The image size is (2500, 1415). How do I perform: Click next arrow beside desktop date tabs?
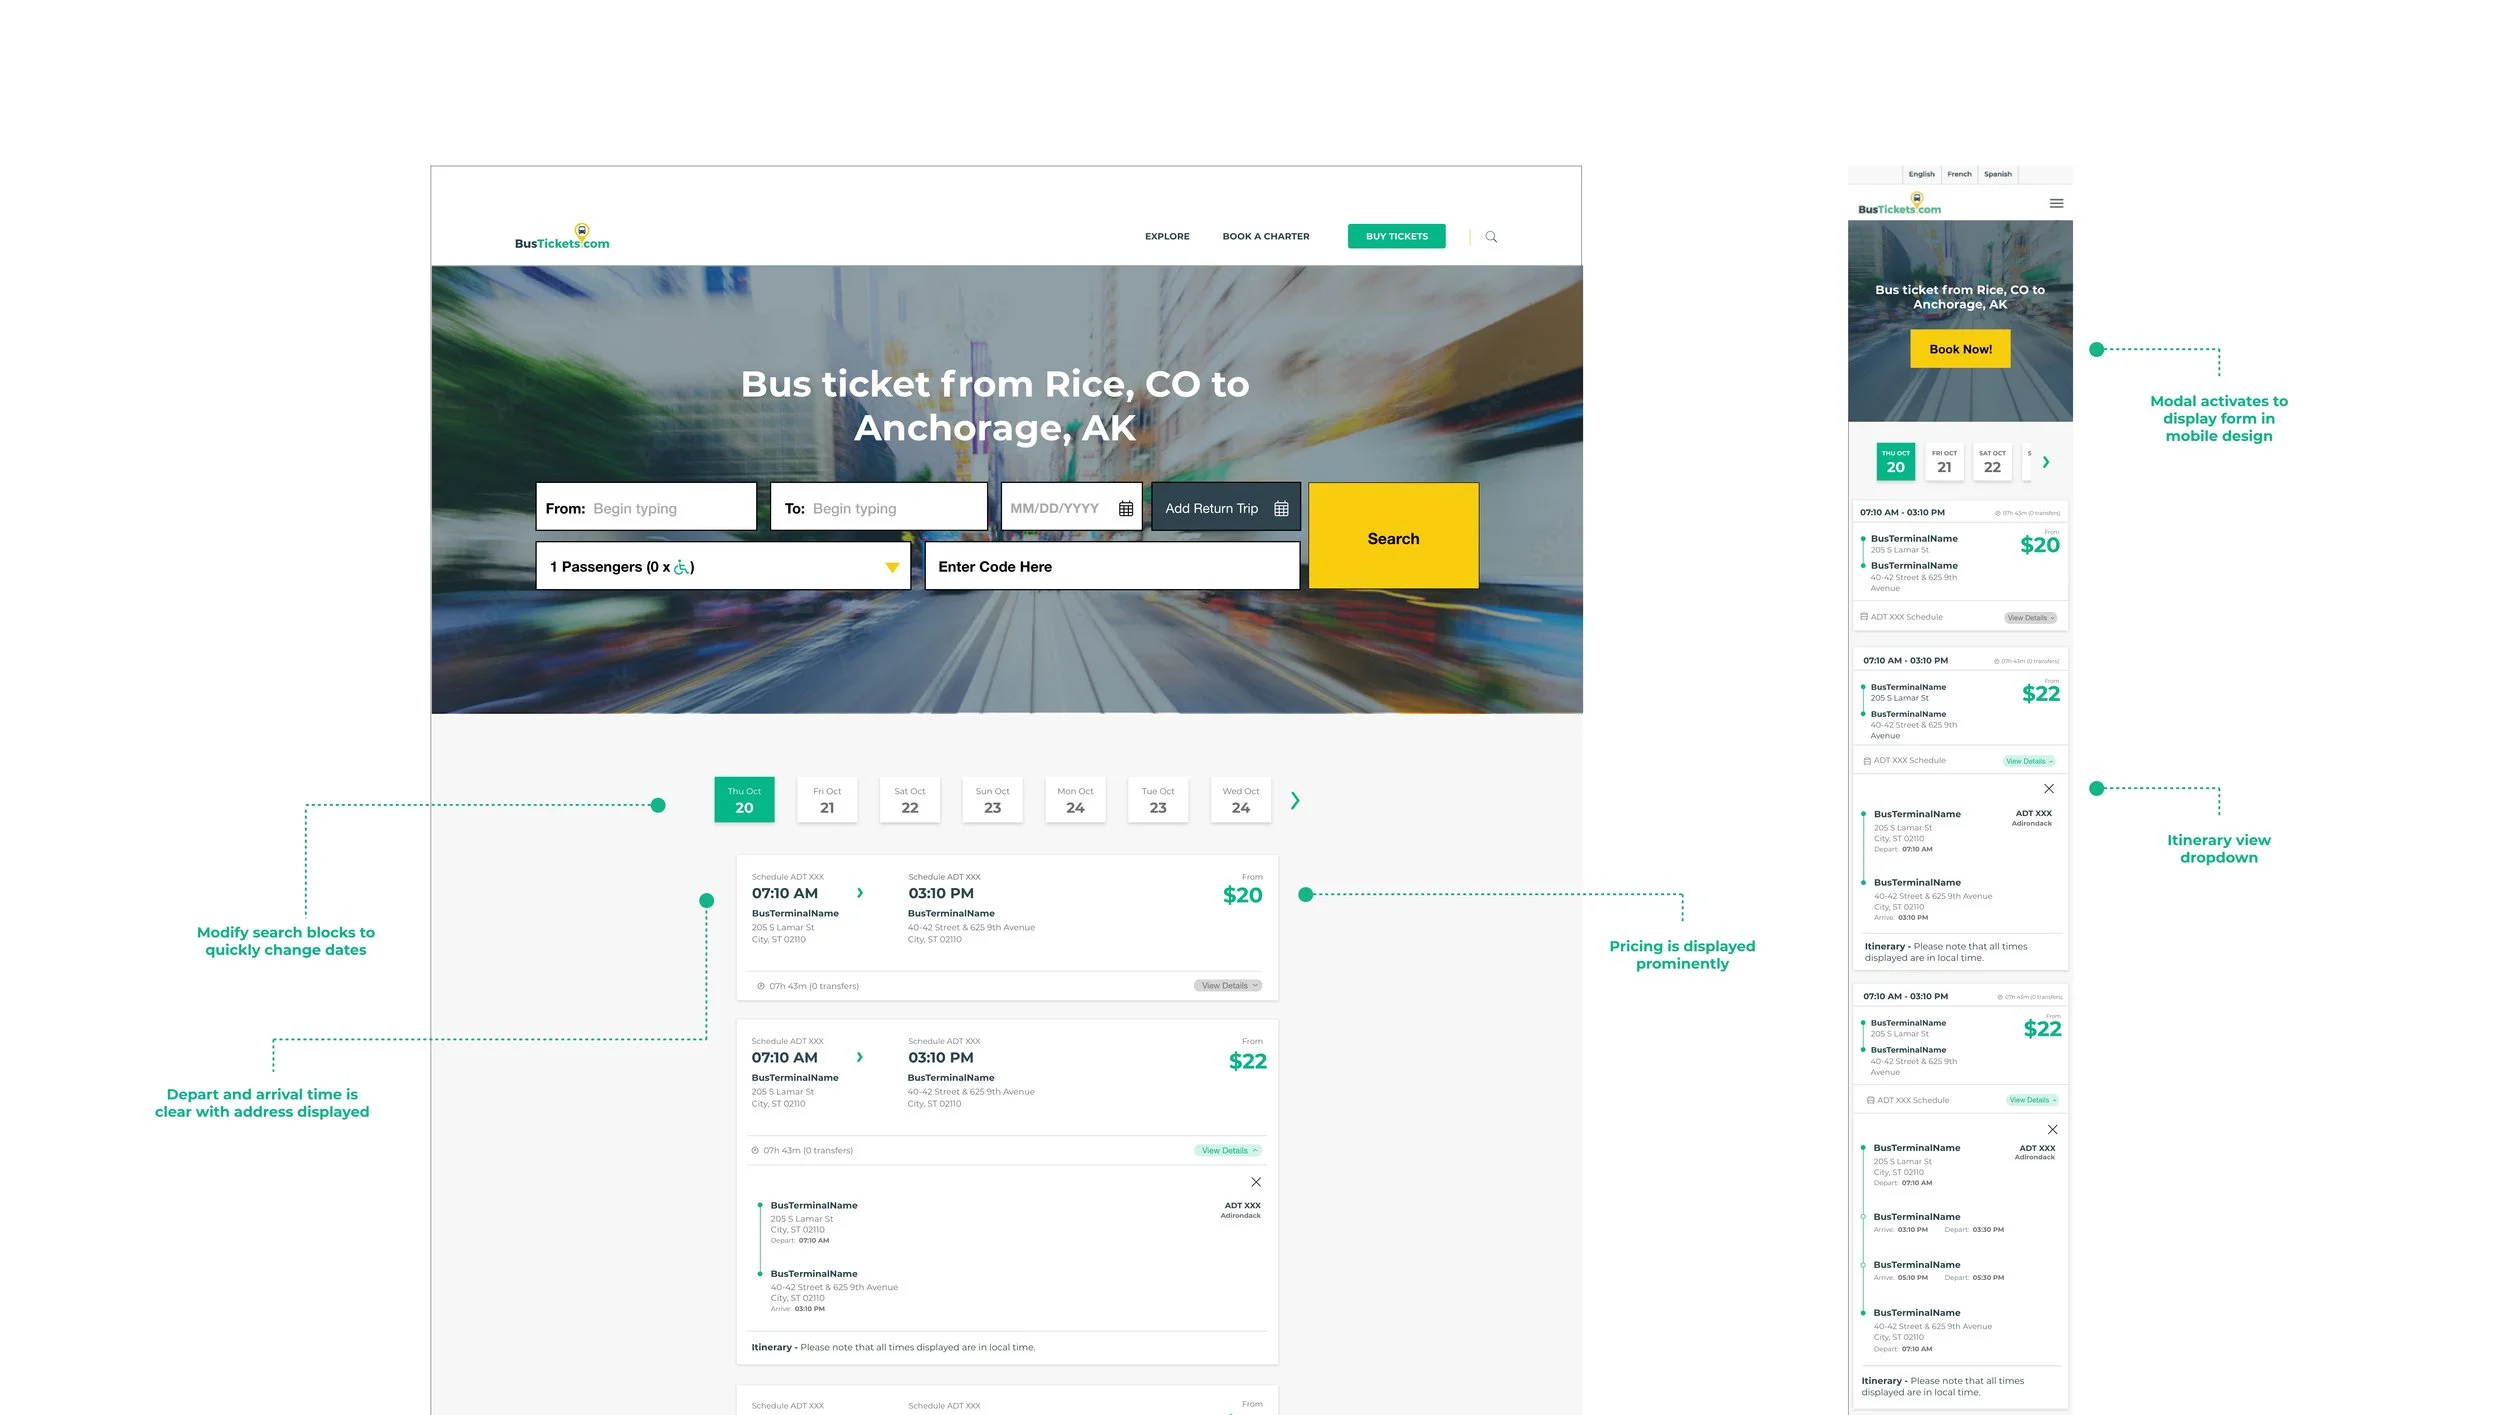point(1295,800)
